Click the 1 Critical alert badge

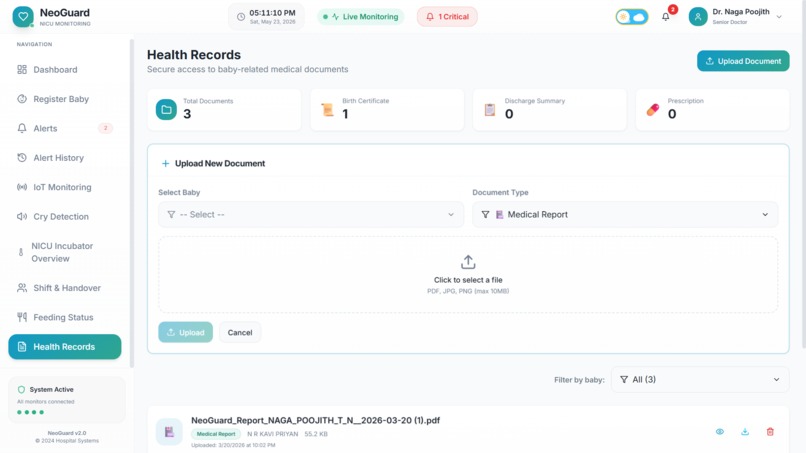[447, 17]
